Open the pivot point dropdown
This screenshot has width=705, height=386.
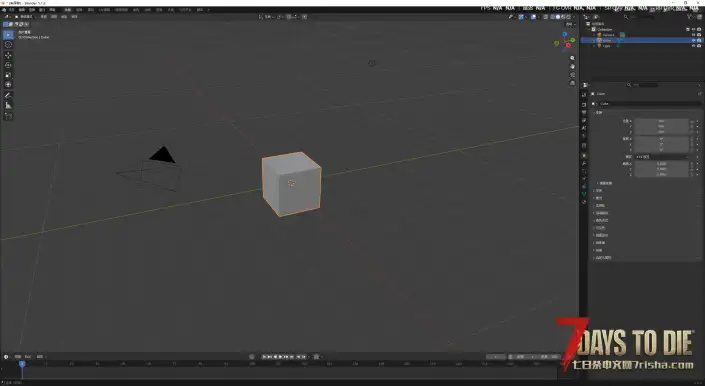[x=280, y=17]
